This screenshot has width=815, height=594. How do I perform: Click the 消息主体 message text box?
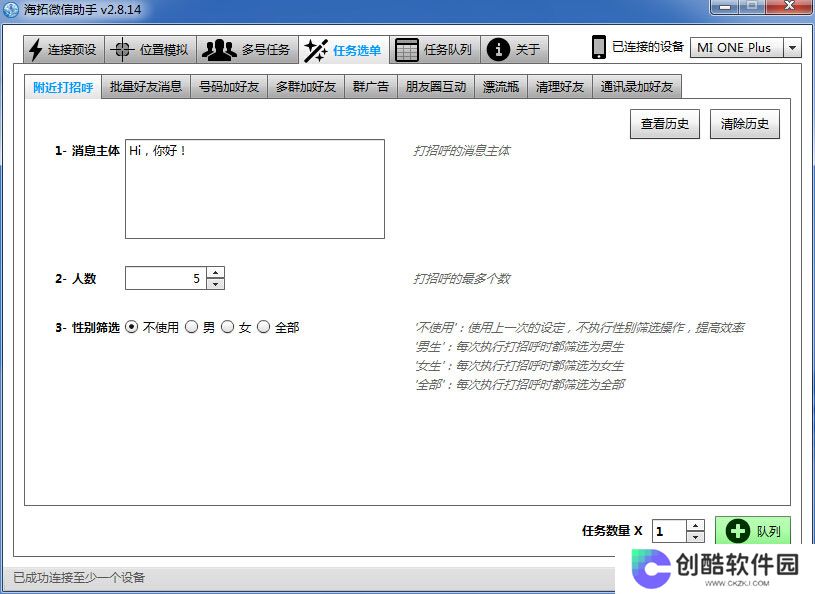point(255,189)
